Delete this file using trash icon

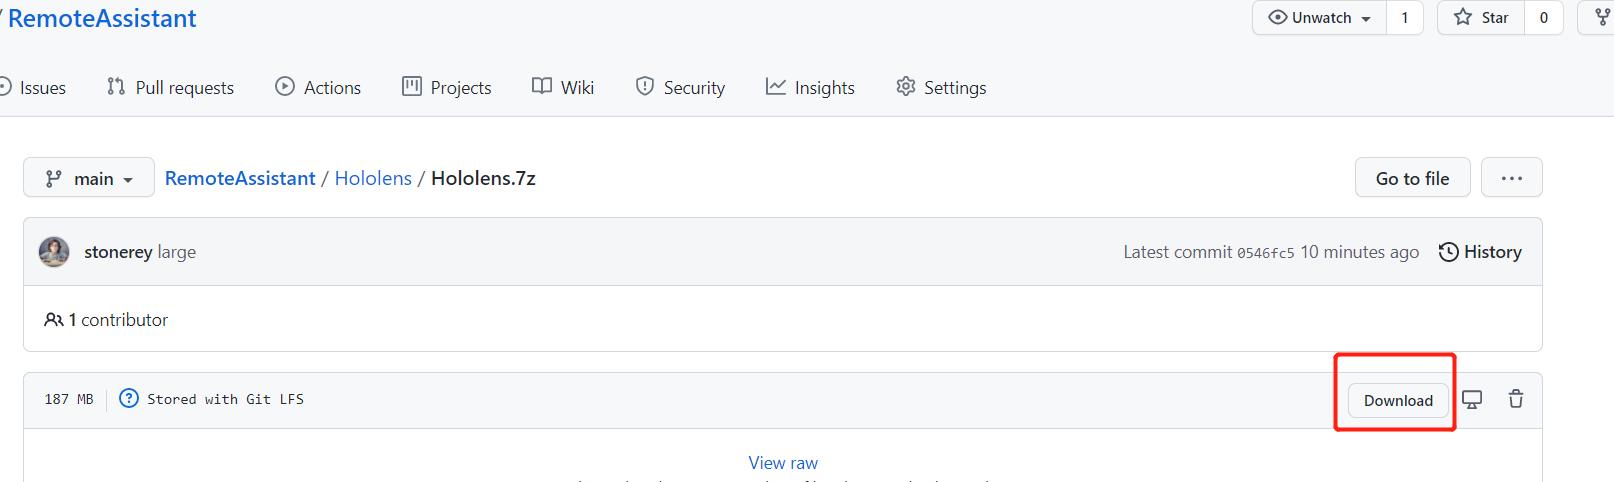(1516, 399)
